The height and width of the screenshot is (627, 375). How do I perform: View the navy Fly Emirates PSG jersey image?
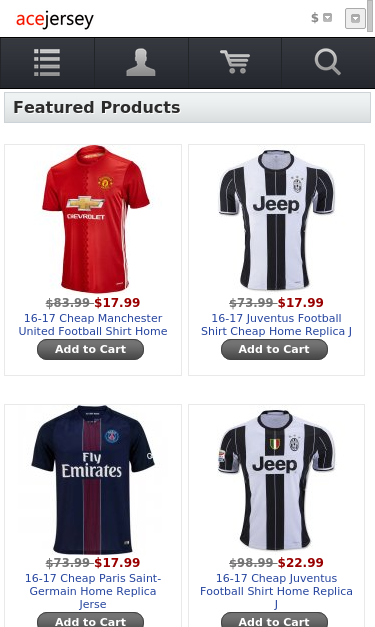(93, 480)
